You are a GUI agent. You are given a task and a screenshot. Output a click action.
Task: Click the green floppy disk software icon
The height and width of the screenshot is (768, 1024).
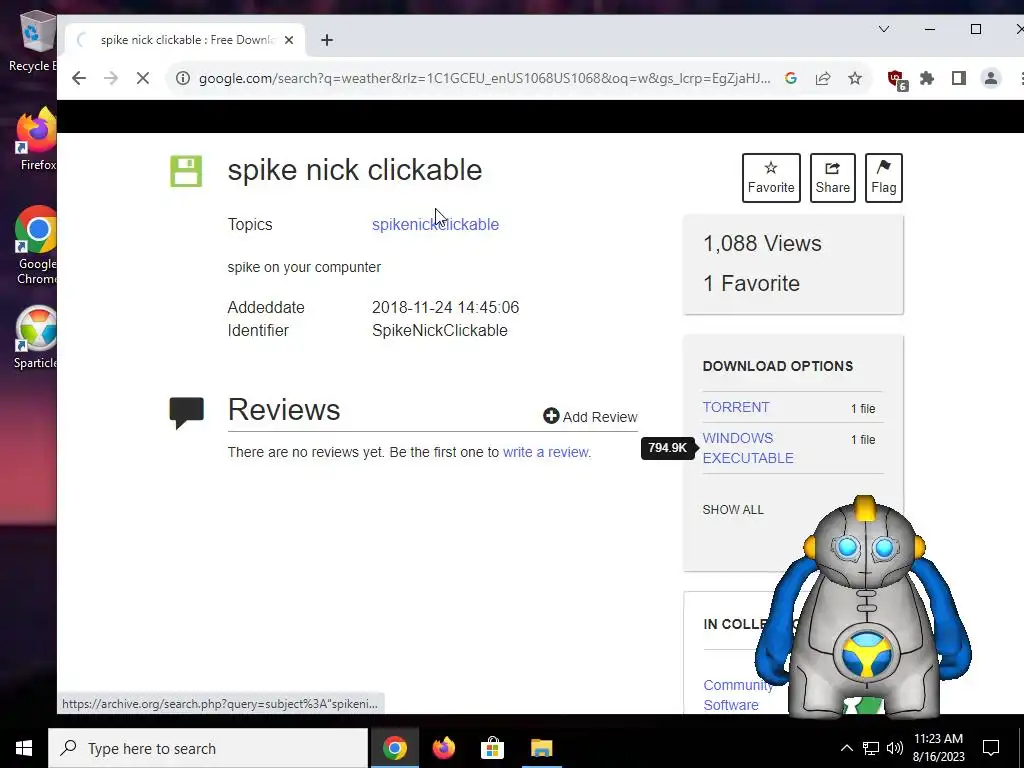(x=186, y=171)
